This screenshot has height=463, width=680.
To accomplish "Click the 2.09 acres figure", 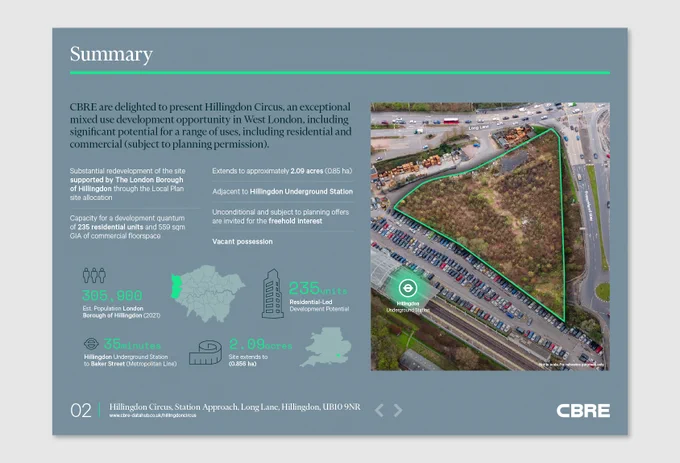I will click(x=261, y=345).
